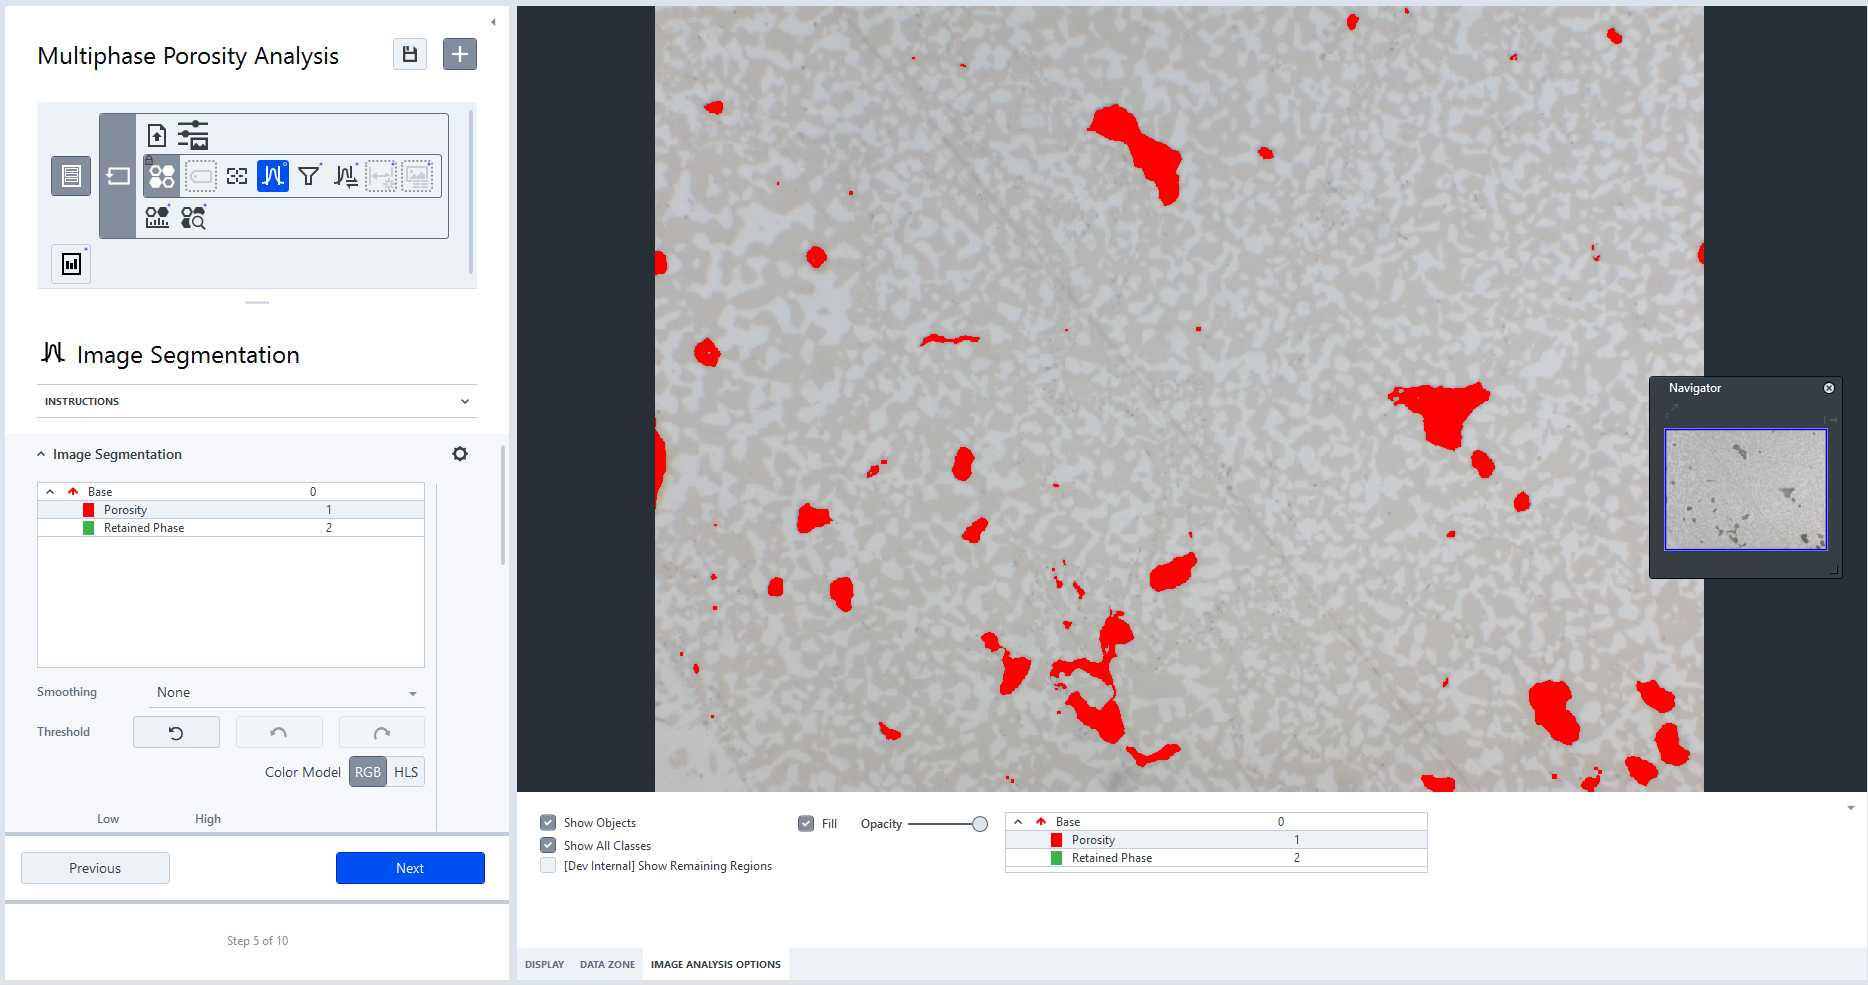
Task: Open the Smoothing dropdown
Action: click(286, 692)
